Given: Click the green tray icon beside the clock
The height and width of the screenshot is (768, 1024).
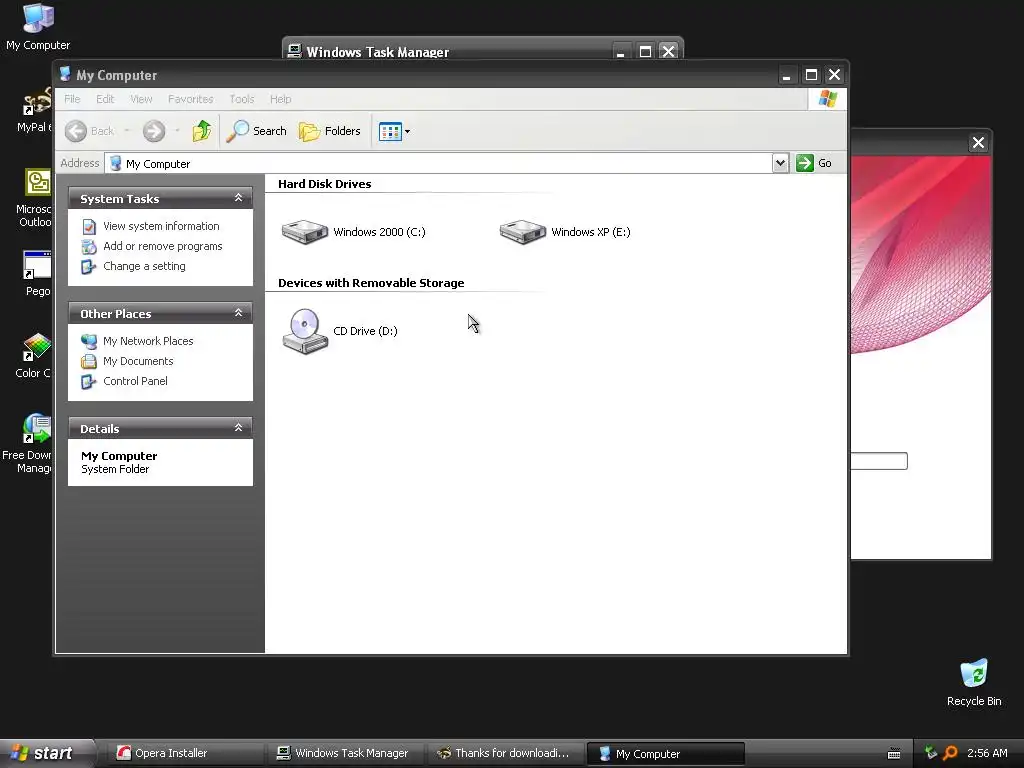Looking at the screenshot, I should click(x=931, y=753).
